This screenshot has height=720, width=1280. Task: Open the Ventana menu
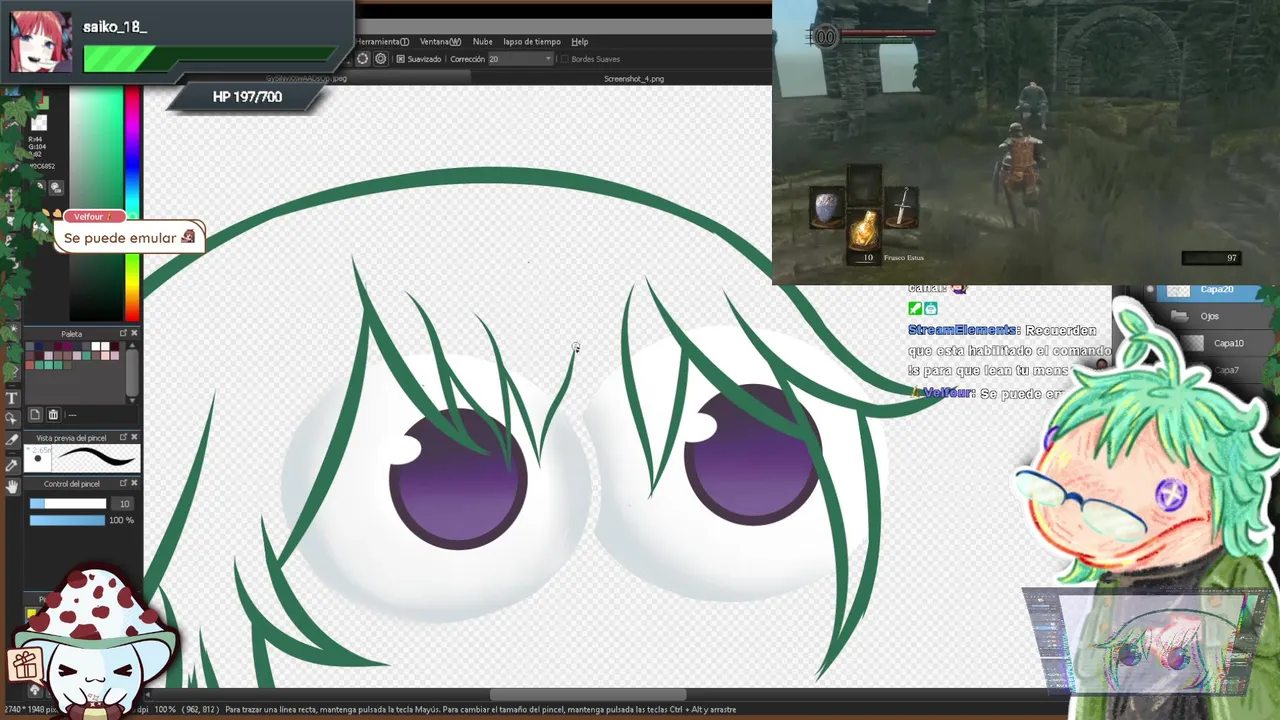coord(440,42)
